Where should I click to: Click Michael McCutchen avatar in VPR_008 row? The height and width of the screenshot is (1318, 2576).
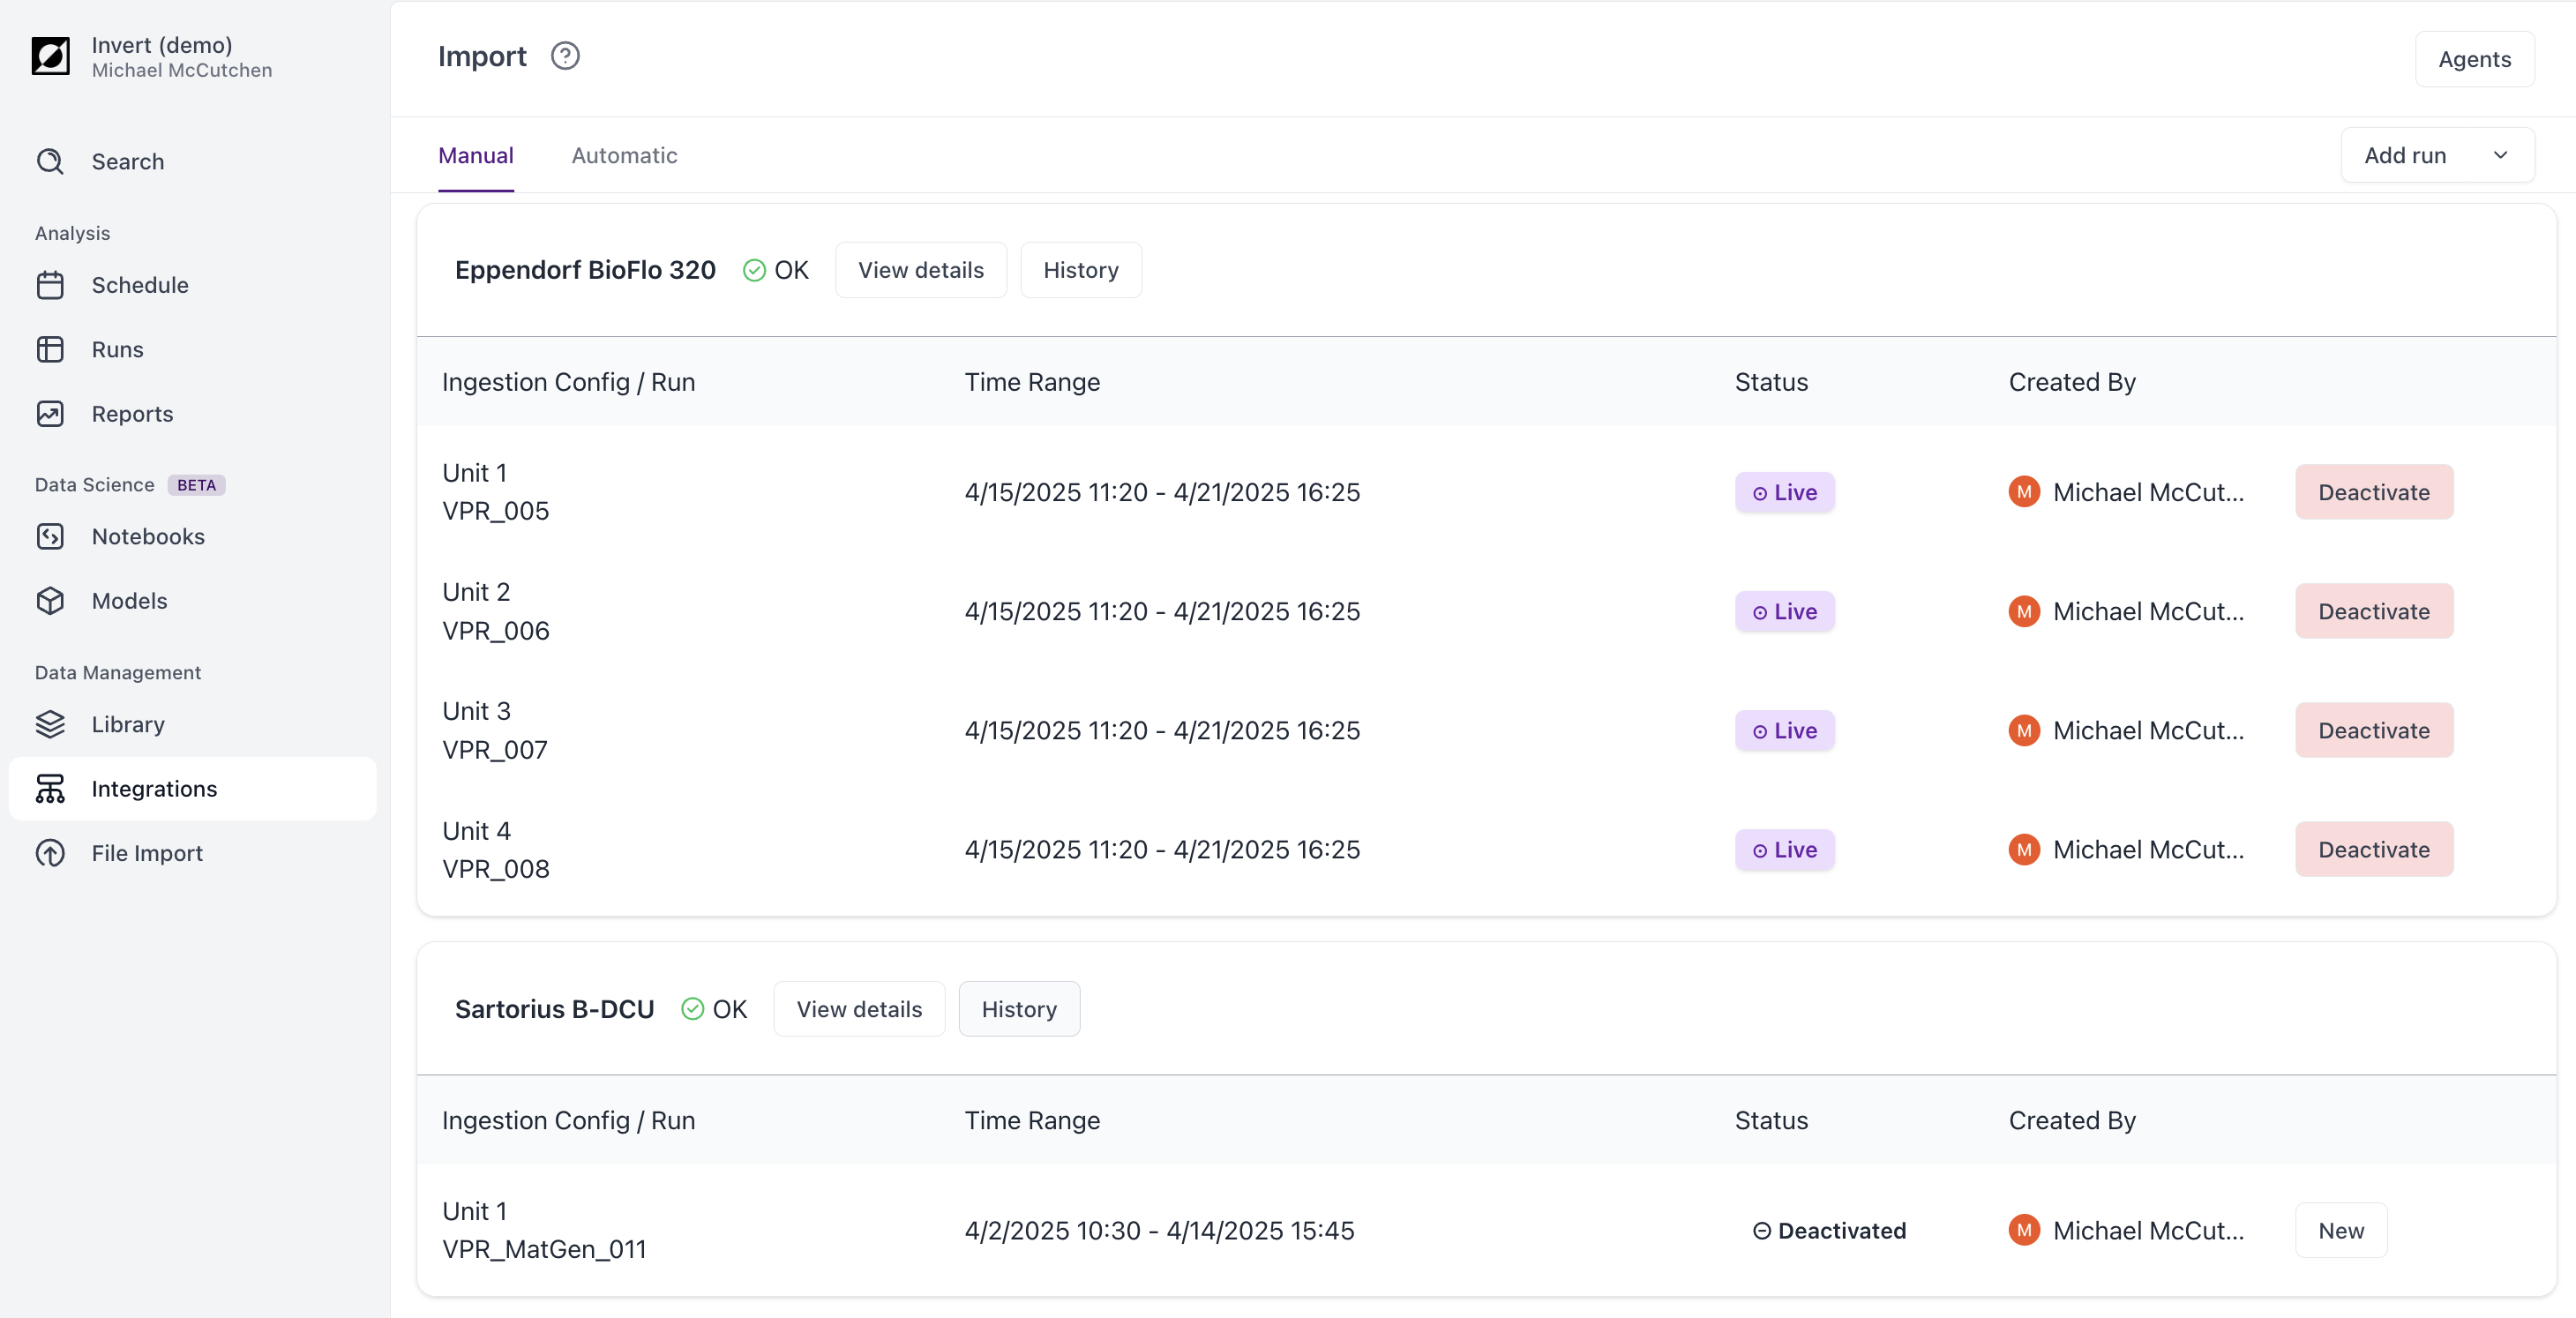pos(2024,849)
